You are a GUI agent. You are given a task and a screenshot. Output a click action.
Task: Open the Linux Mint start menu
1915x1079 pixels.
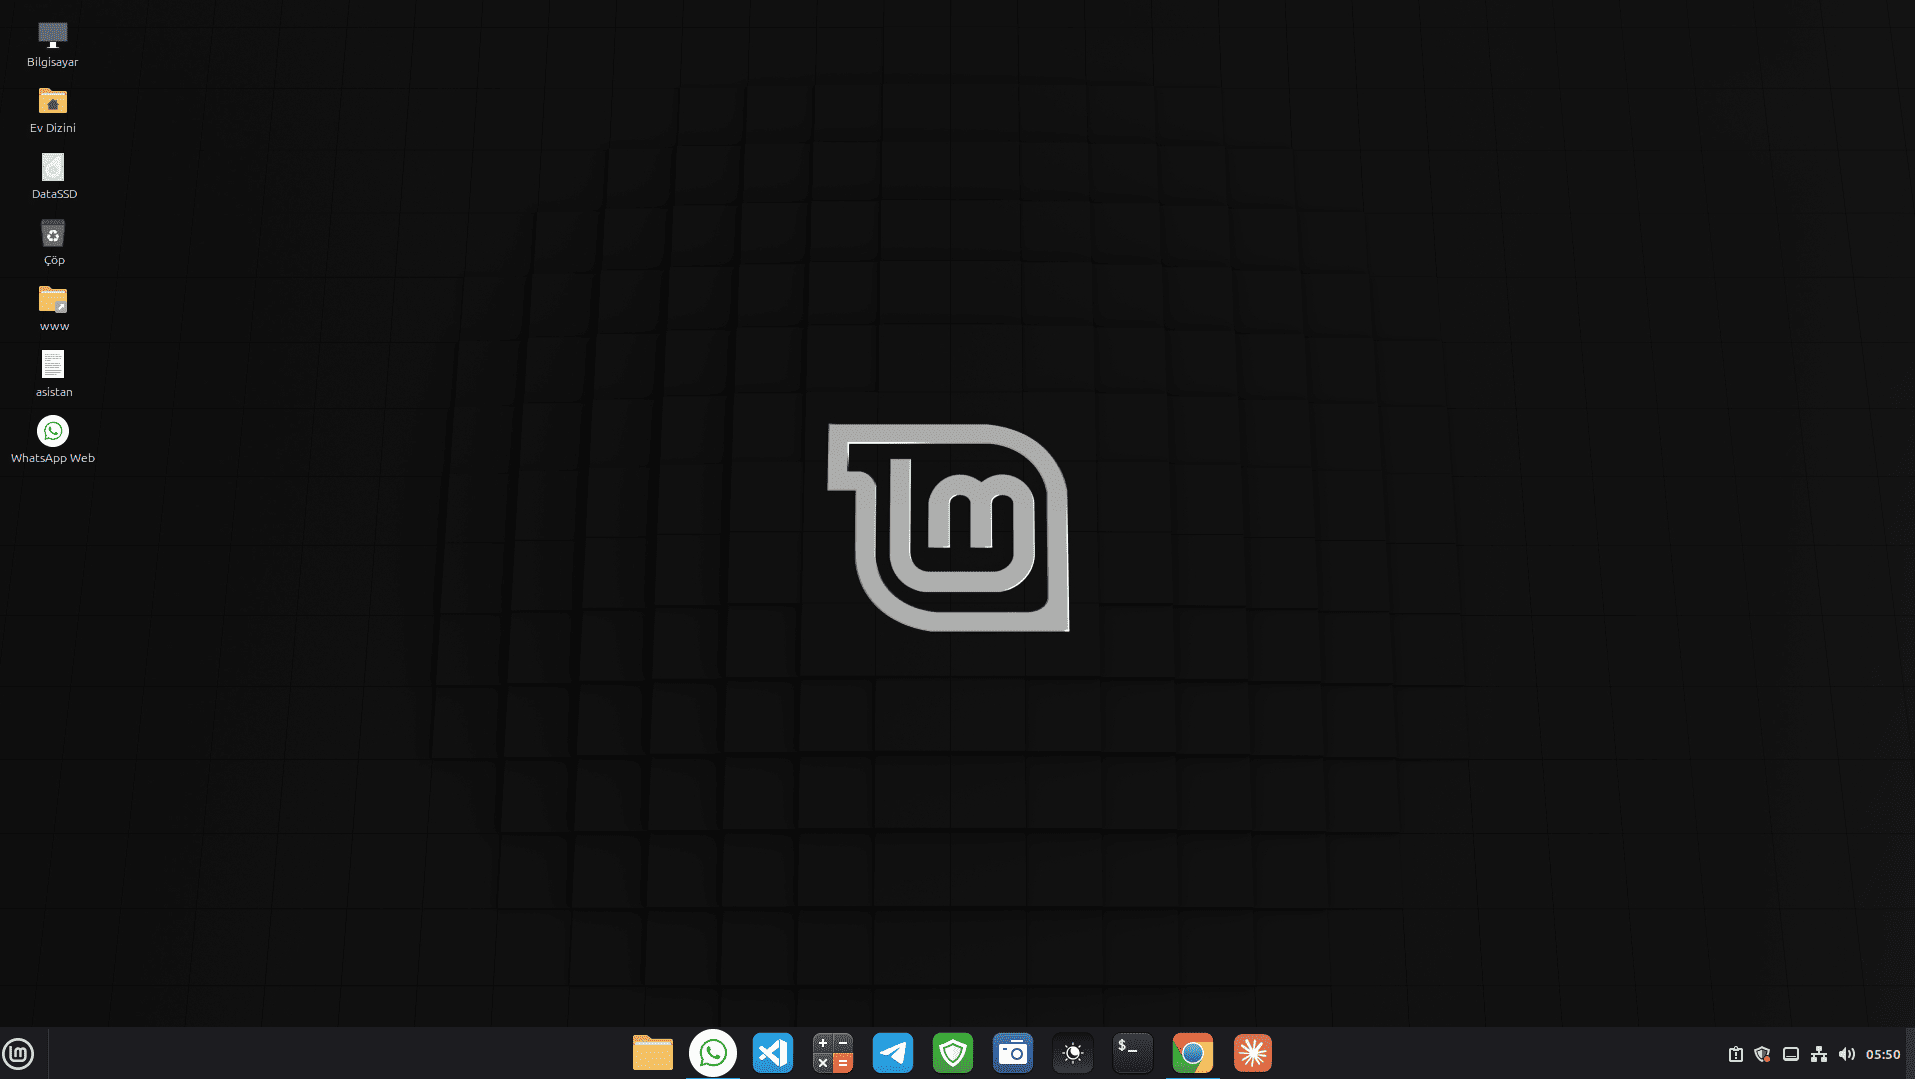point(18,1053)
